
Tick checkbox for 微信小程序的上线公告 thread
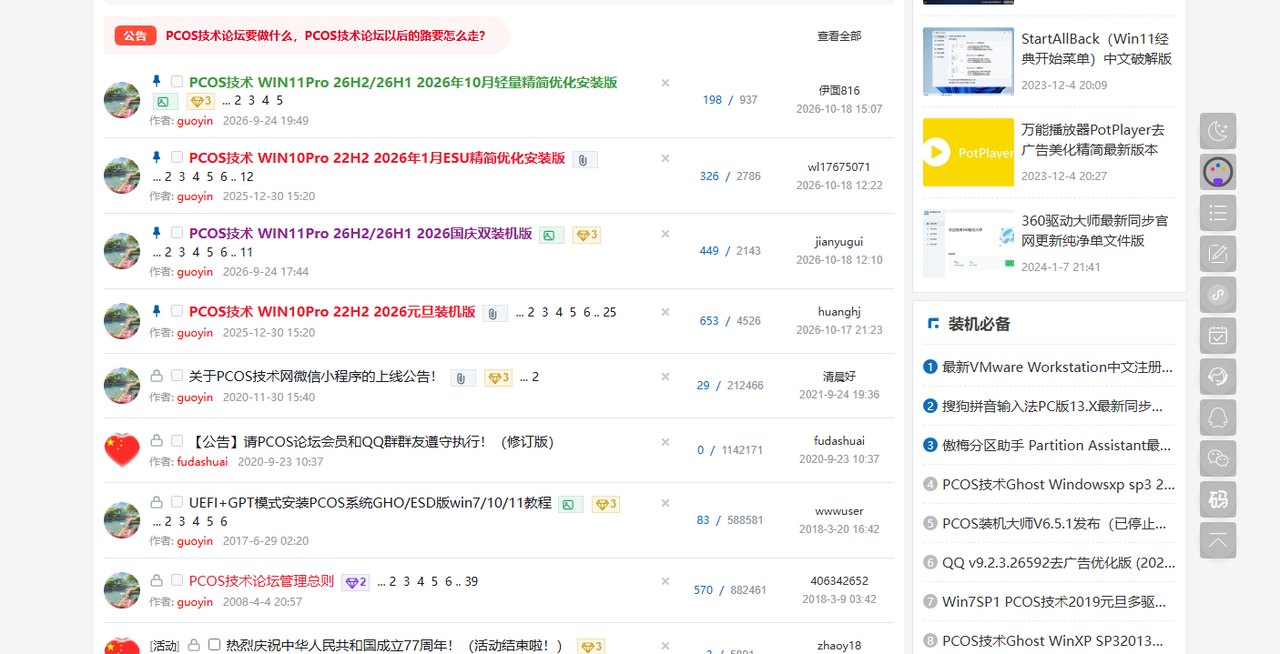click(177, 376)
